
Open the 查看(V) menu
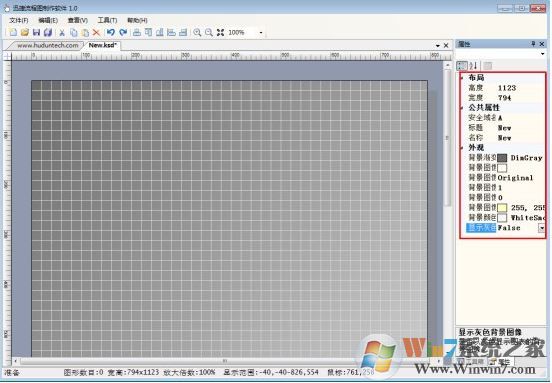coord(77,20)
